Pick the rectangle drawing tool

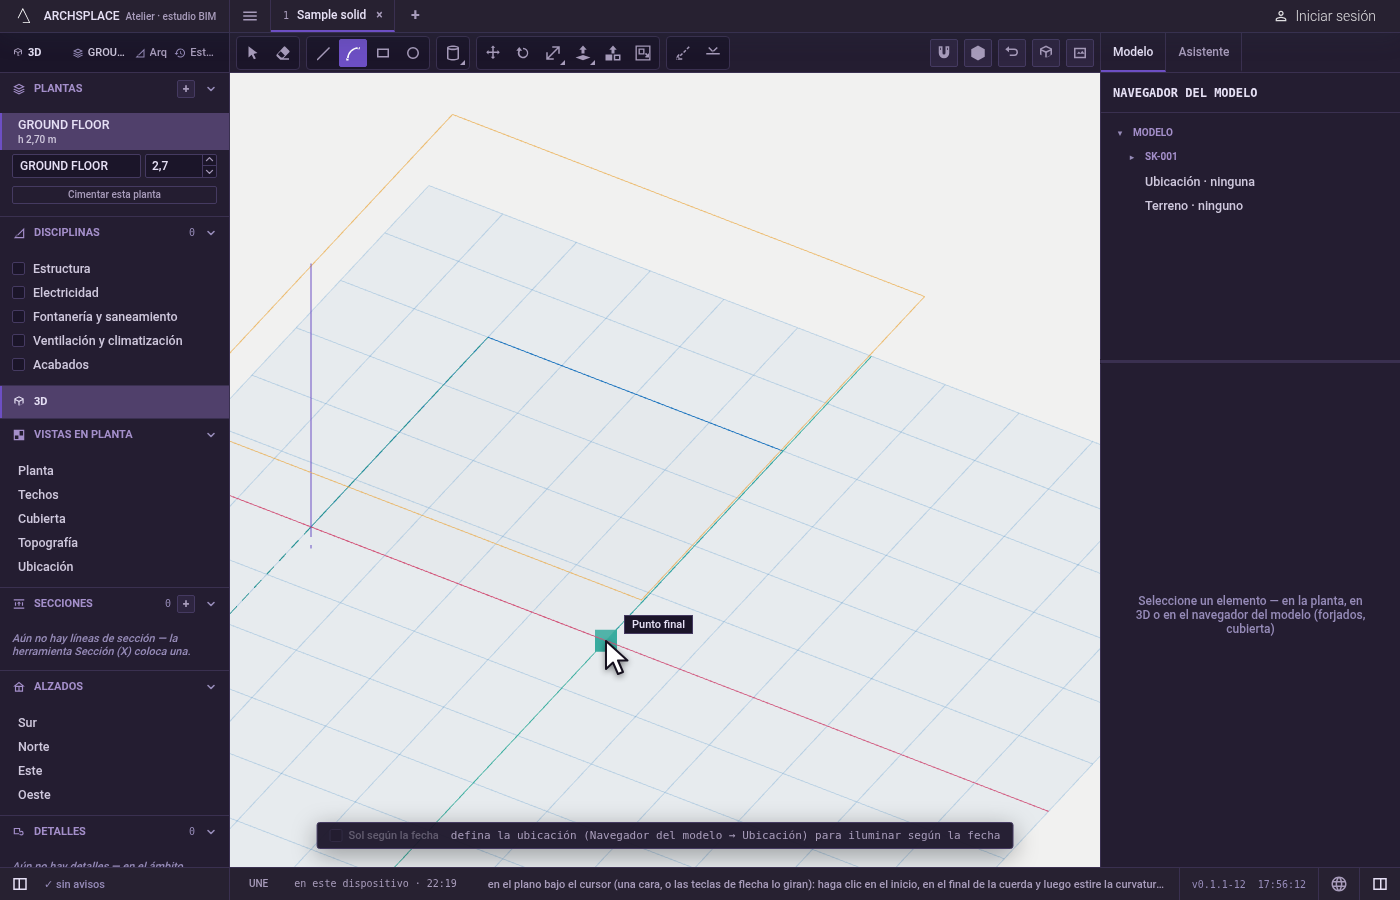[x=383, y=53]
